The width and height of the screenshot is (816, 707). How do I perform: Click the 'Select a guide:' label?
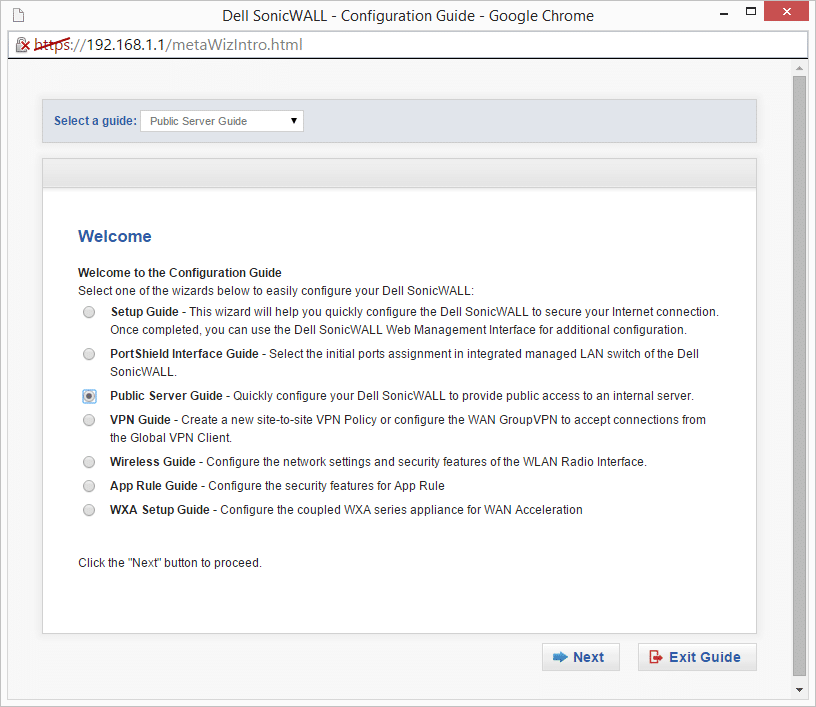click(x=95, y=121)
